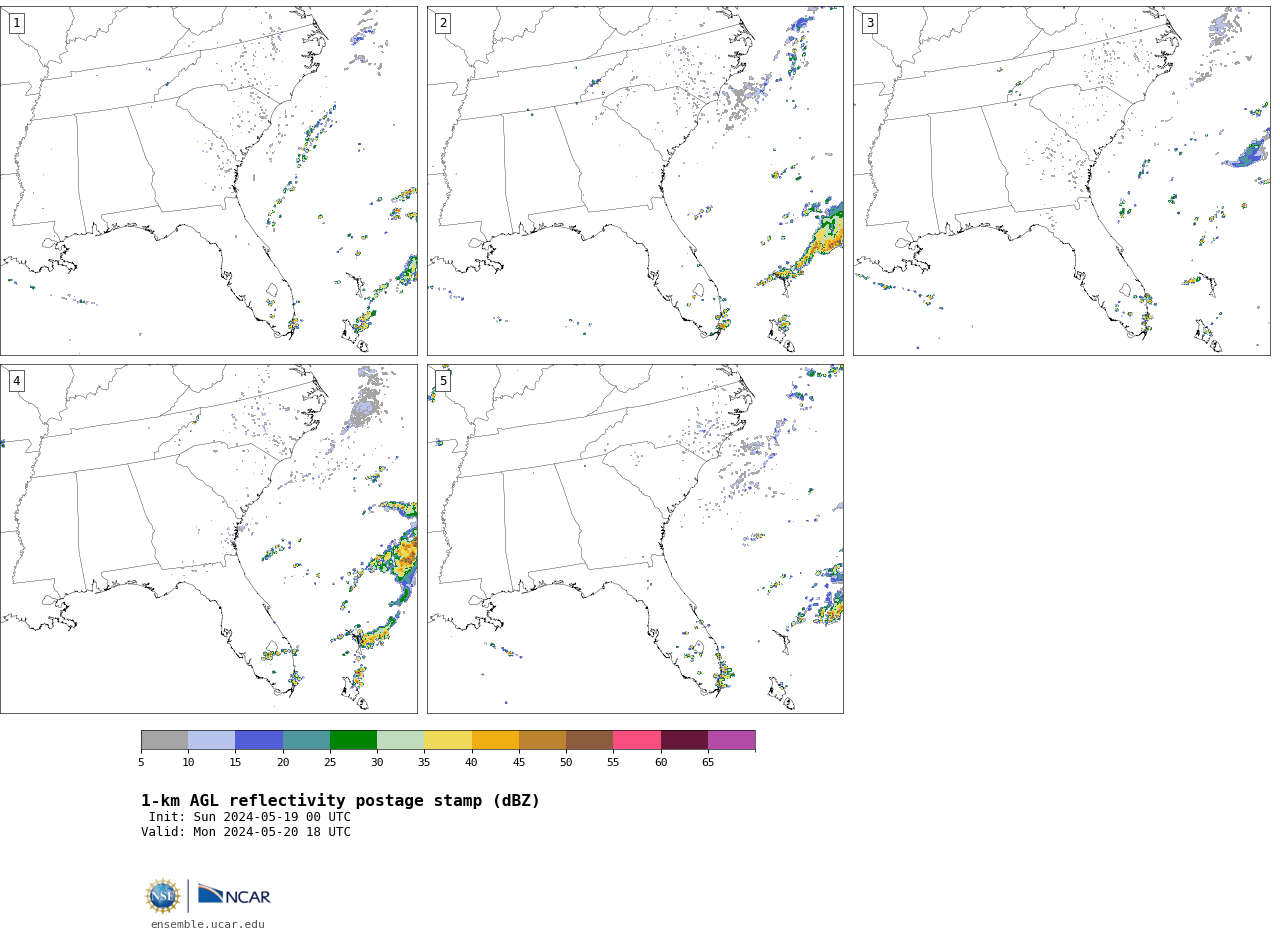
Task: Click the number label '5' on fifth panel
Action: coord(443,381)
